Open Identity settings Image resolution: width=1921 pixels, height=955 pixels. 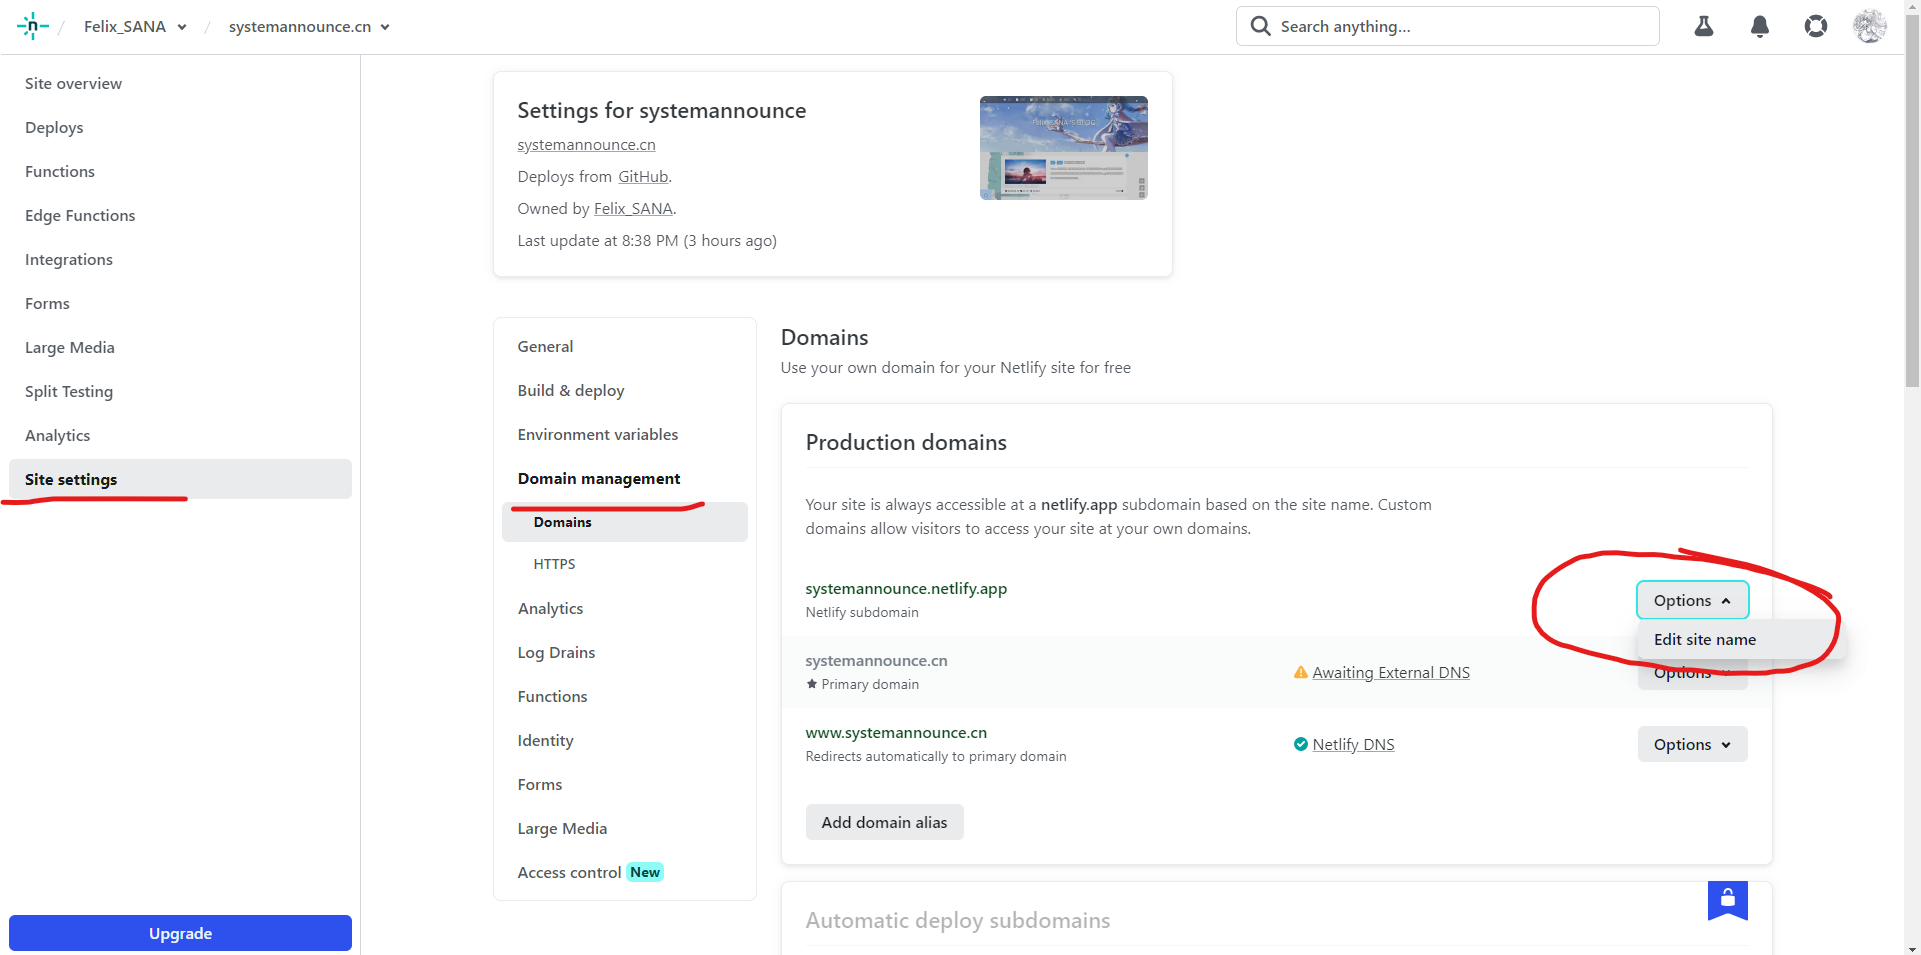point(545,740)
